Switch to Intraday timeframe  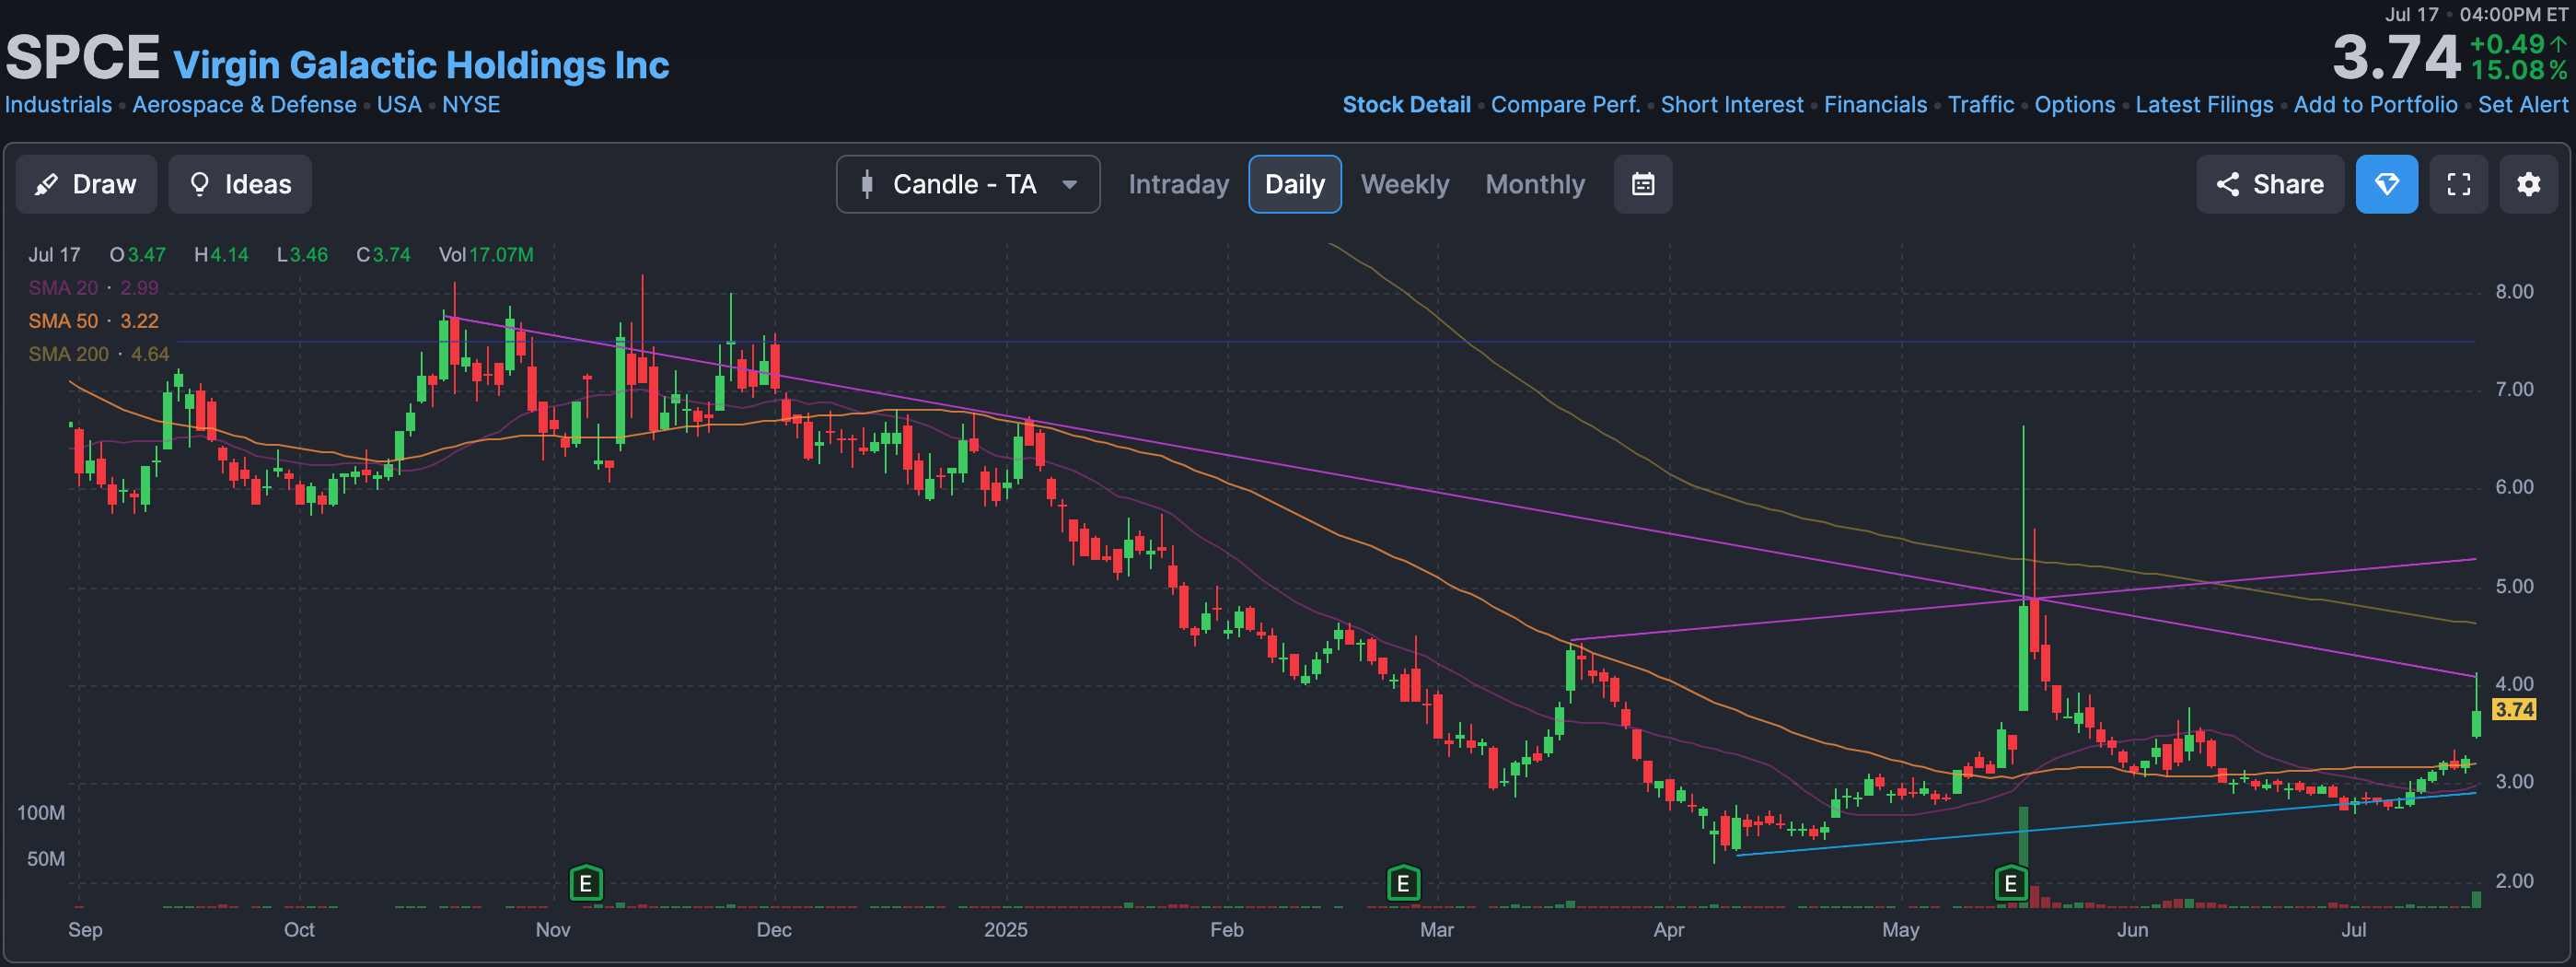1178,184
